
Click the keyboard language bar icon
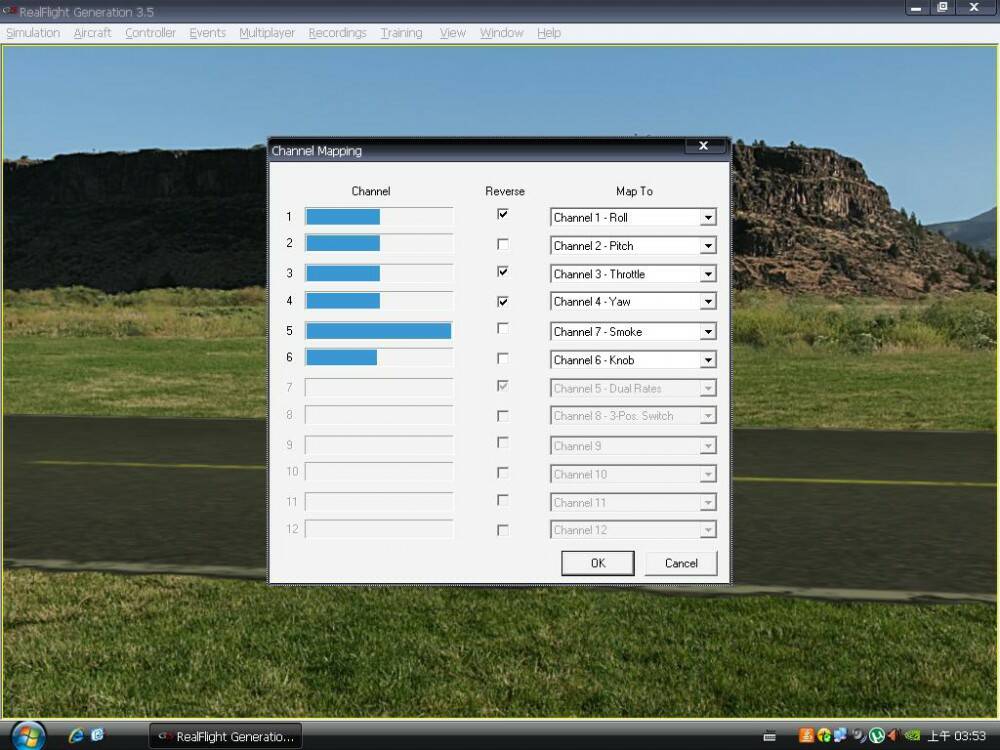pyautogui.click(x=770, y=737)
